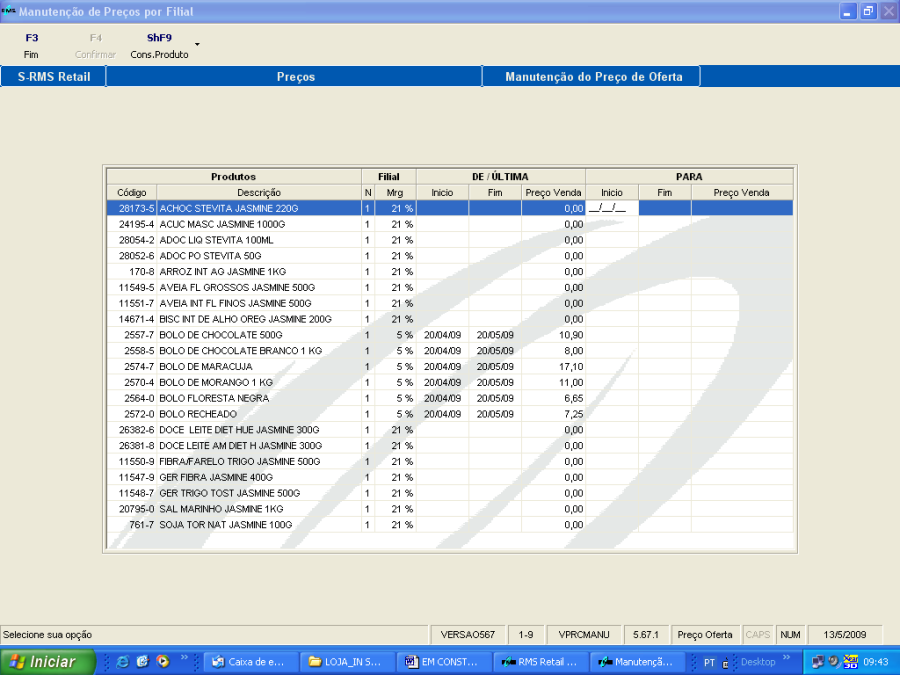Click the ShF9 Cons.Produto toolbar button
Screen dimensions: 900x675
(x=159, y=46)
